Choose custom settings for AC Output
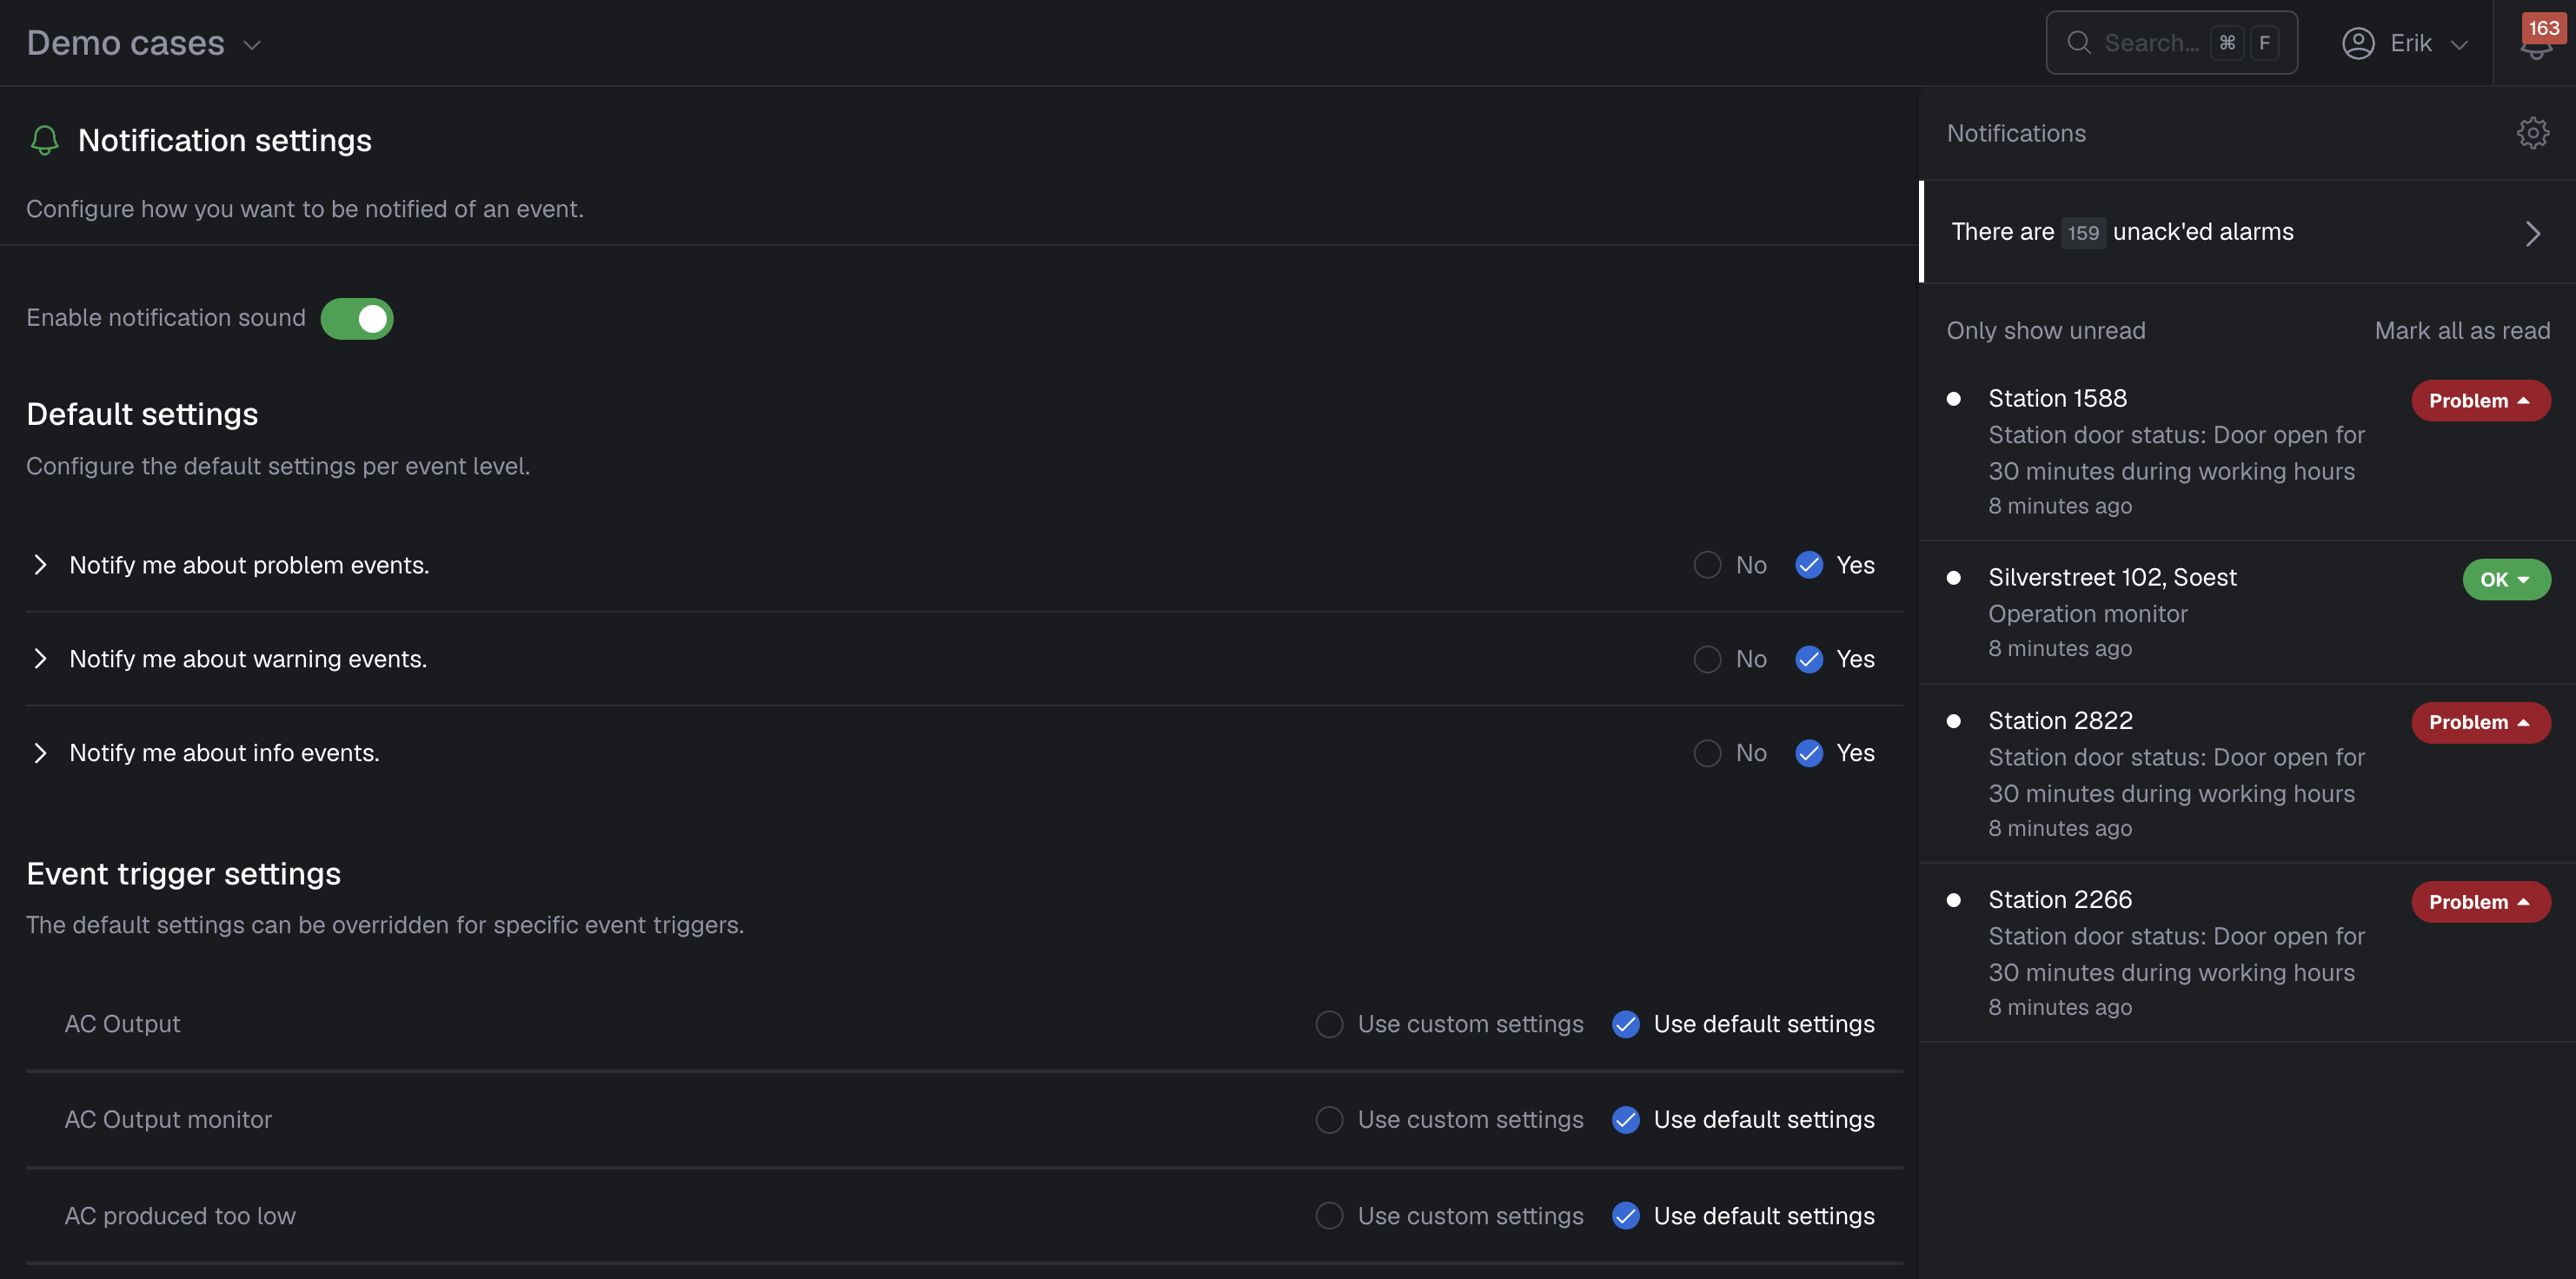The width and height of the screenshot is (2576, 1279). click(x=1329, y=1024)
